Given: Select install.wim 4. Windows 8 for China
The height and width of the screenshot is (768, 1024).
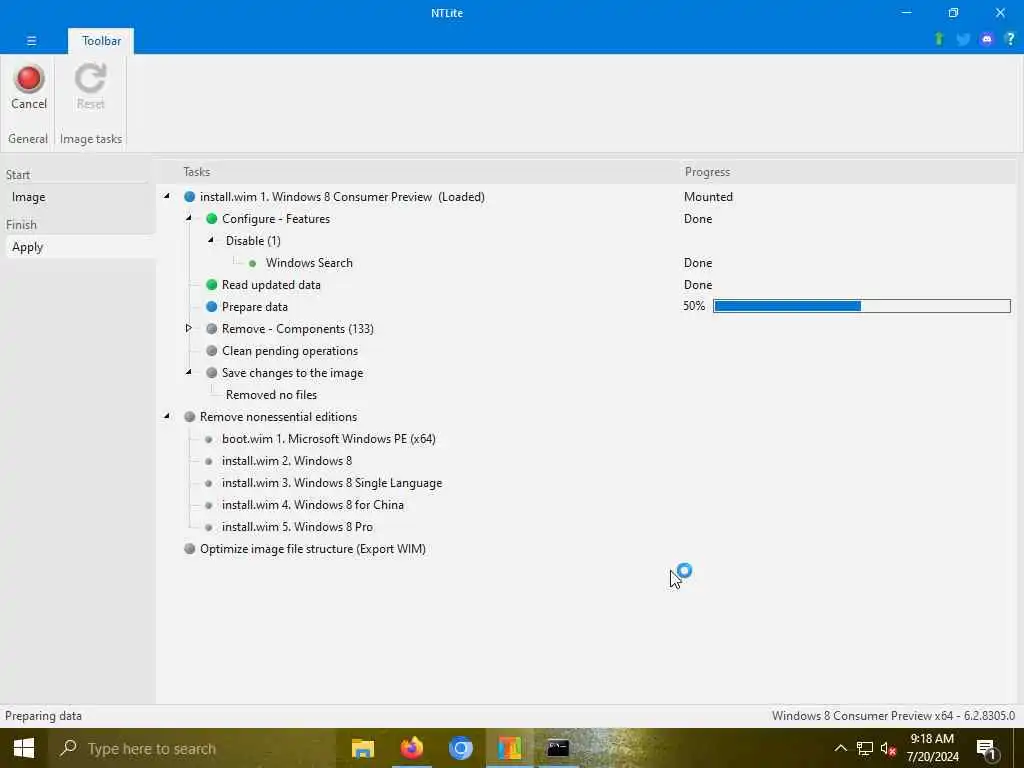Looking at the screenshot, I should pyautogui.click(x=313, y=505).
